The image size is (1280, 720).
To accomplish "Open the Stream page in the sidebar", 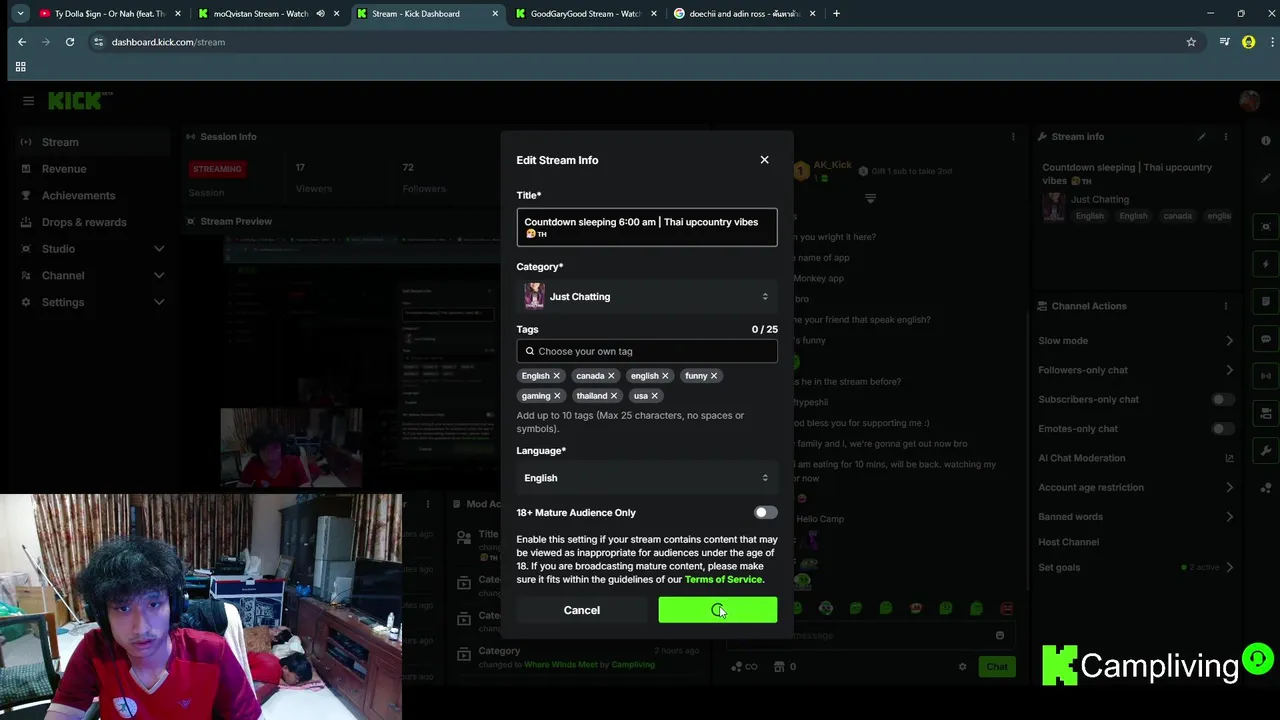I will [93, 142].
